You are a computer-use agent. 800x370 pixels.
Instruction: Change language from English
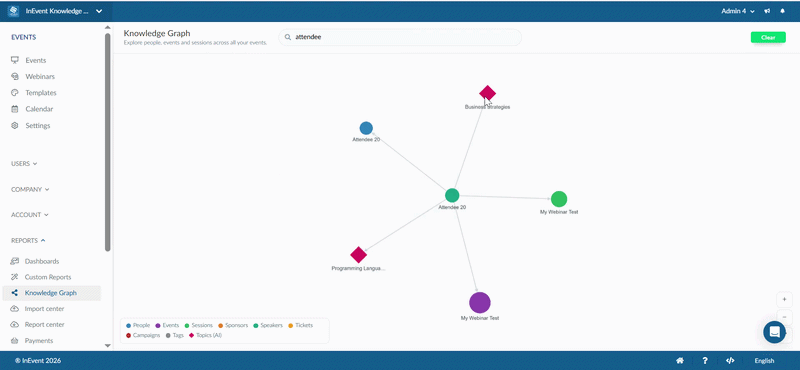pos(764,361)
